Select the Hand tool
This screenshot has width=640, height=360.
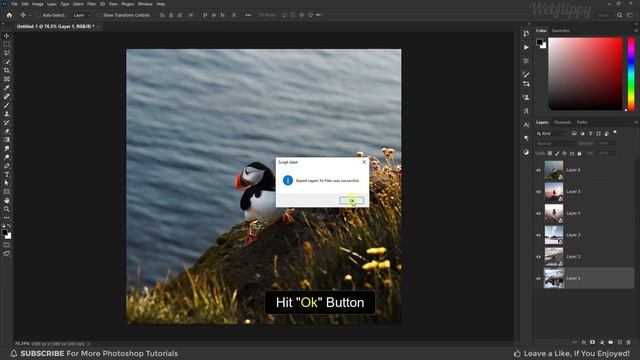click(7, 200)
